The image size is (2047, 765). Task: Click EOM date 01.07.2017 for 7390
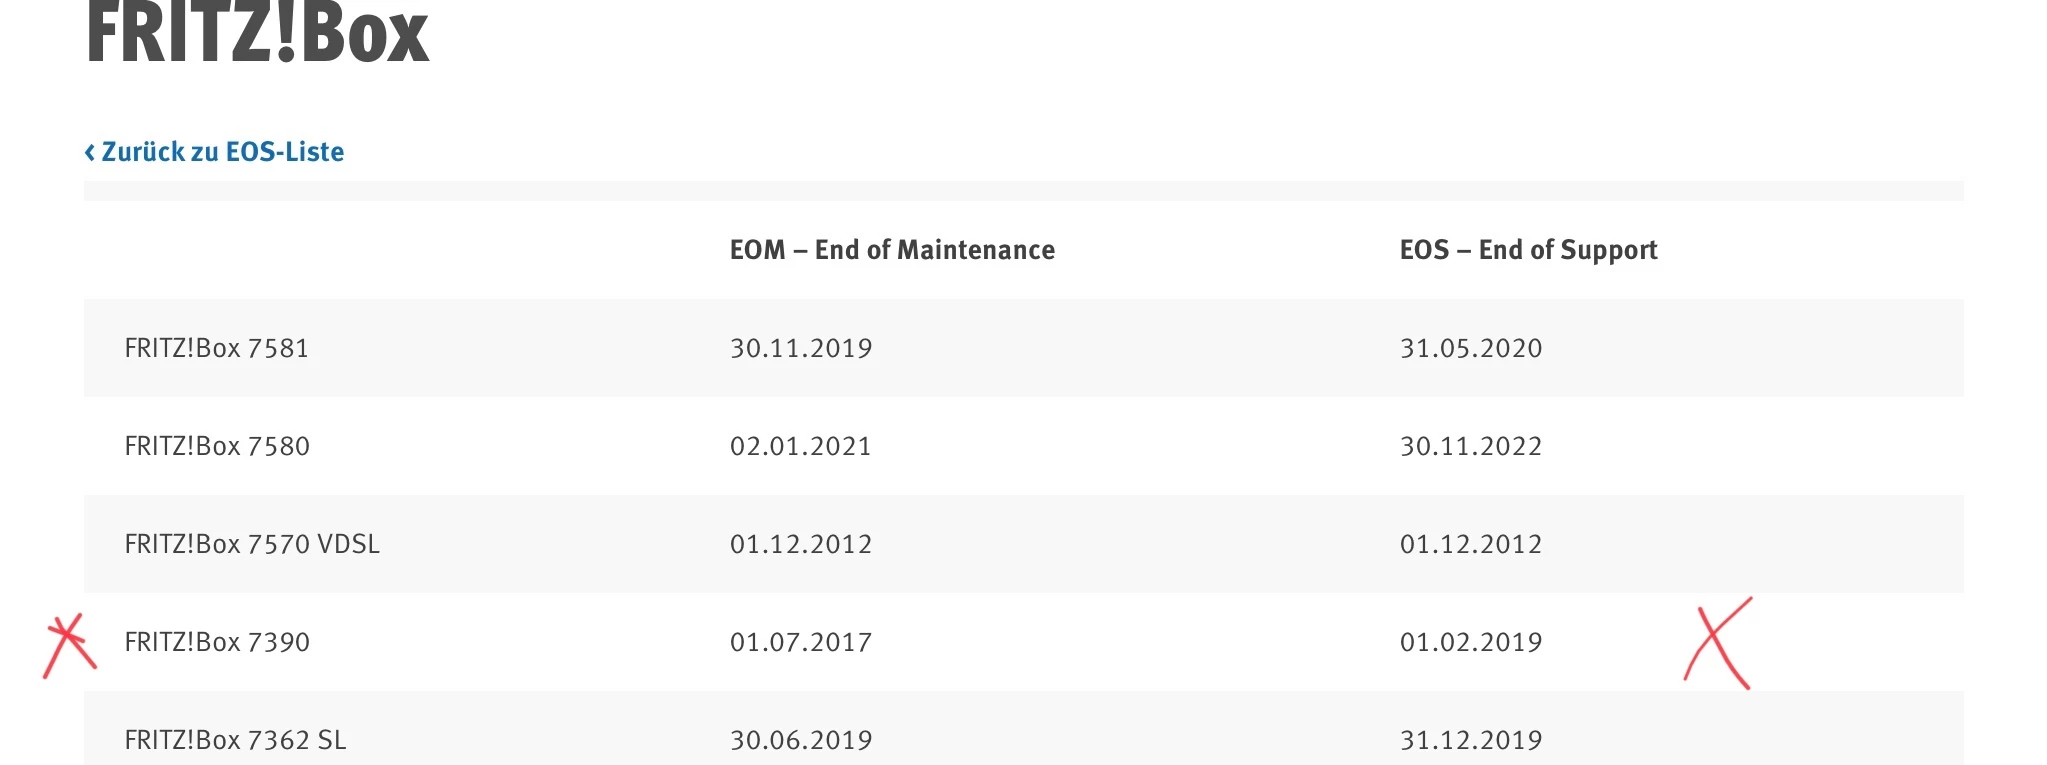(801, 642)
